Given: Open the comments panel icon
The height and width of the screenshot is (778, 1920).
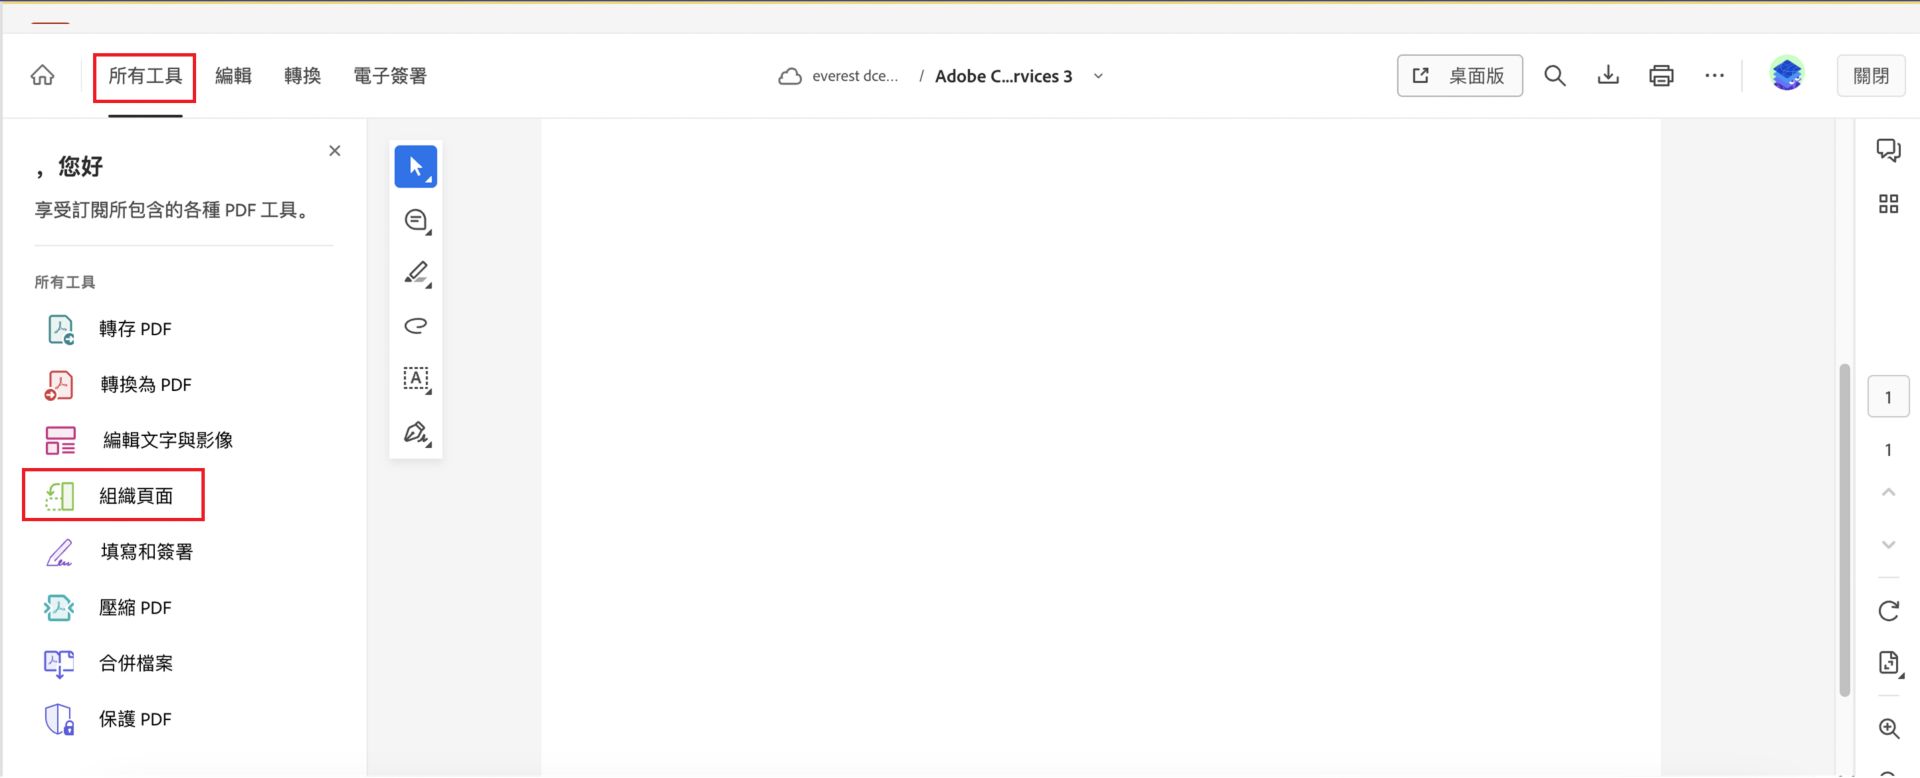Looking at the screenshot, I should tap(1888, 151).
